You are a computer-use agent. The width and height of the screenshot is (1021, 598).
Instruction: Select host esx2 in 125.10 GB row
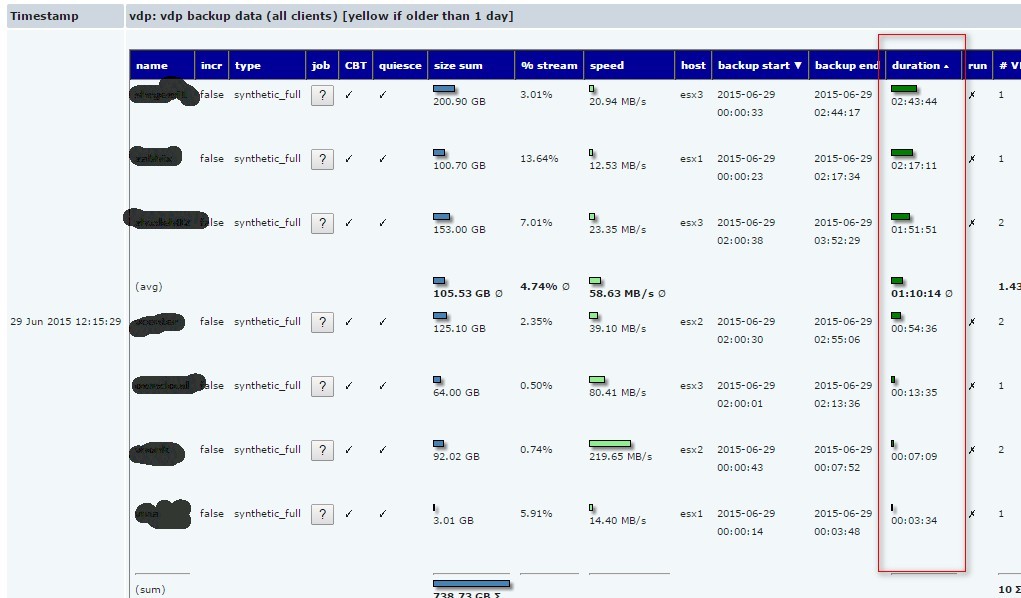coord(692,322)
